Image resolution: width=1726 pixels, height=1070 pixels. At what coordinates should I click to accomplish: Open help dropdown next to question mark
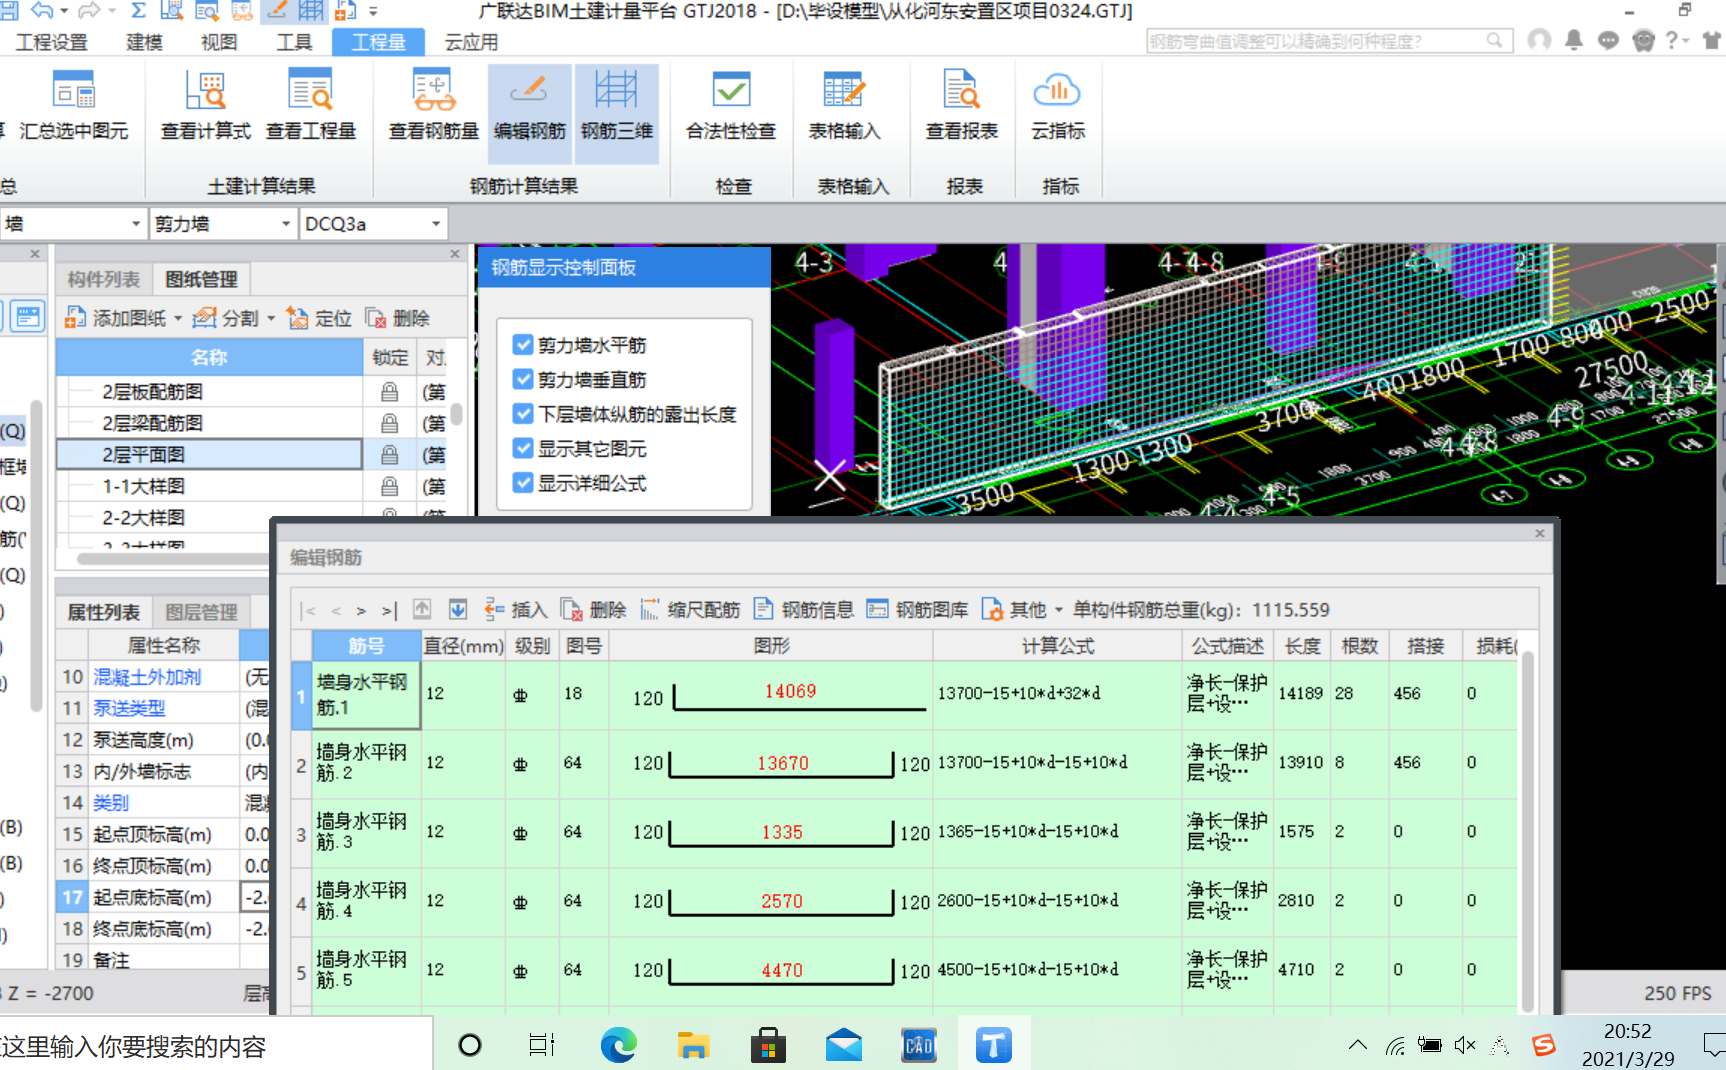click(x=1686, y=41)
